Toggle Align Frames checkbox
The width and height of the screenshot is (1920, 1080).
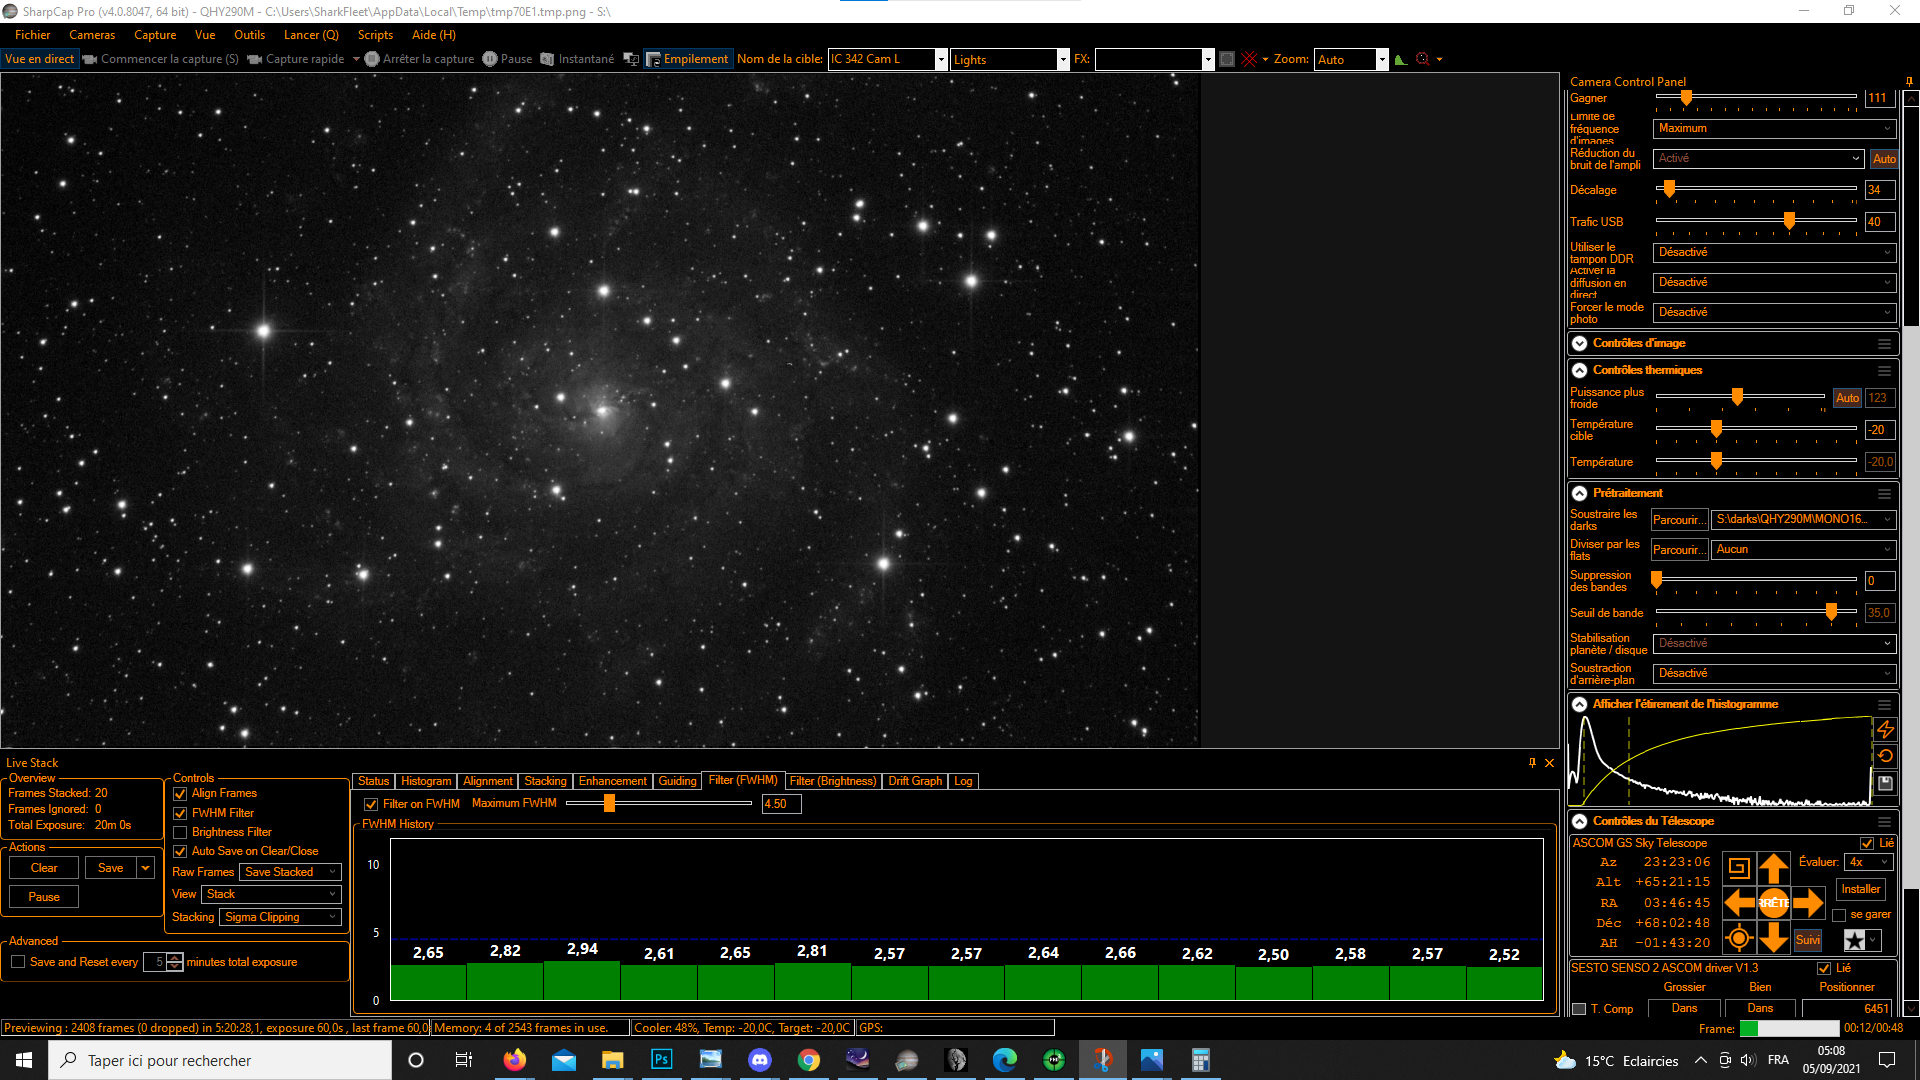pyautogui.click(x=180, y=794)
